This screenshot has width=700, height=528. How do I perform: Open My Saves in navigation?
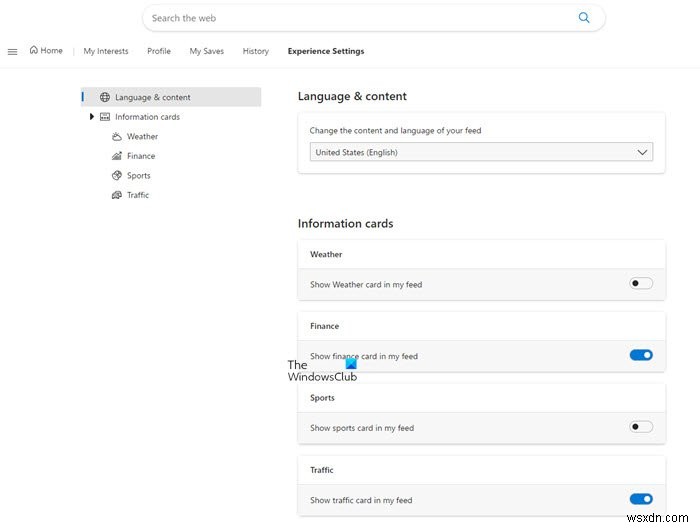(x=207, y=51)
